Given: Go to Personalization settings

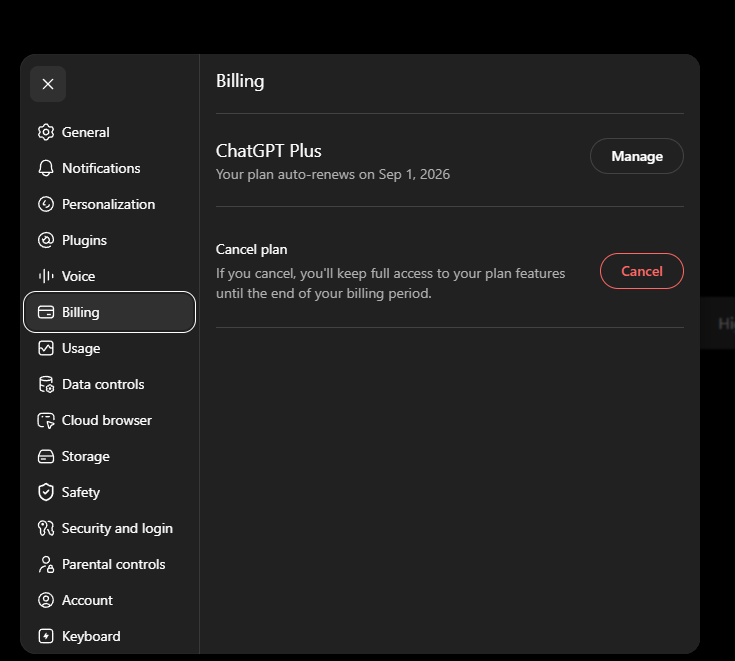Looking at the screenshot, I should click(109, 204).
